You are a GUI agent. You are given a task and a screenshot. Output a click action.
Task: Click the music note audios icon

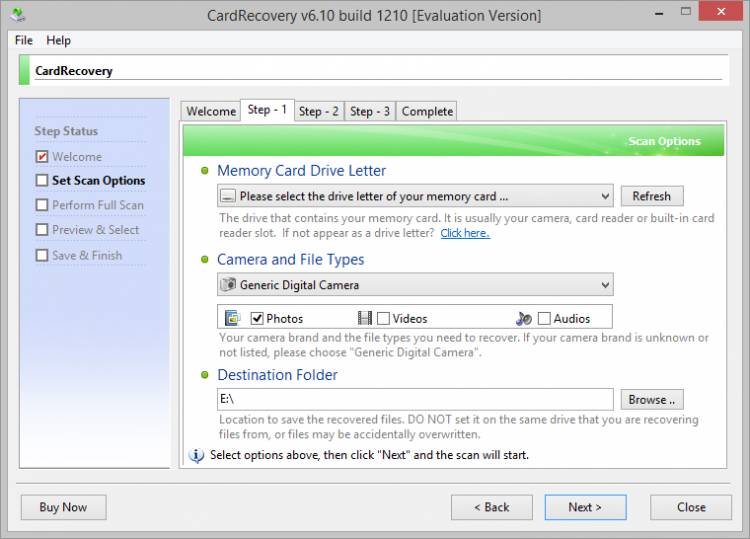coord(524,318)
